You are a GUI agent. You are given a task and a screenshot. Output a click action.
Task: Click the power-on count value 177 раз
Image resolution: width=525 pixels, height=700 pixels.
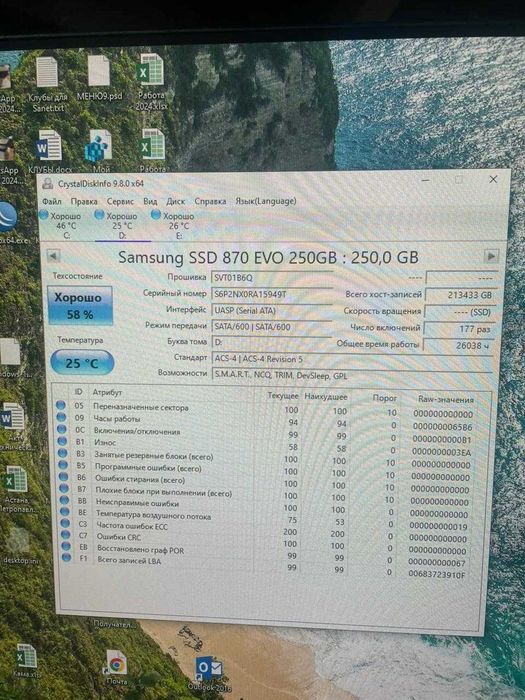459,329
